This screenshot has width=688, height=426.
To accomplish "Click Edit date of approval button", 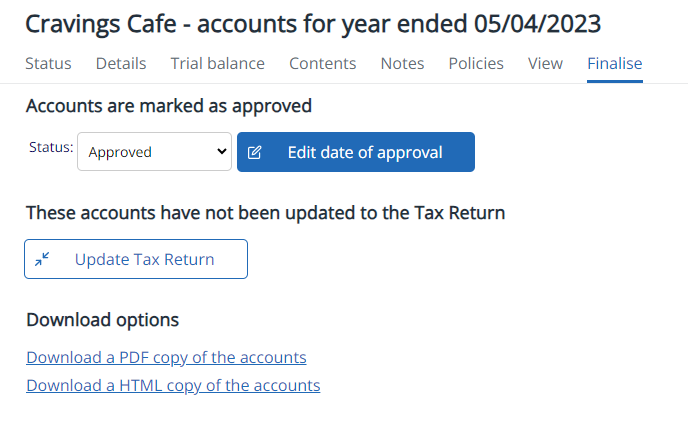I will pos(356,152).
